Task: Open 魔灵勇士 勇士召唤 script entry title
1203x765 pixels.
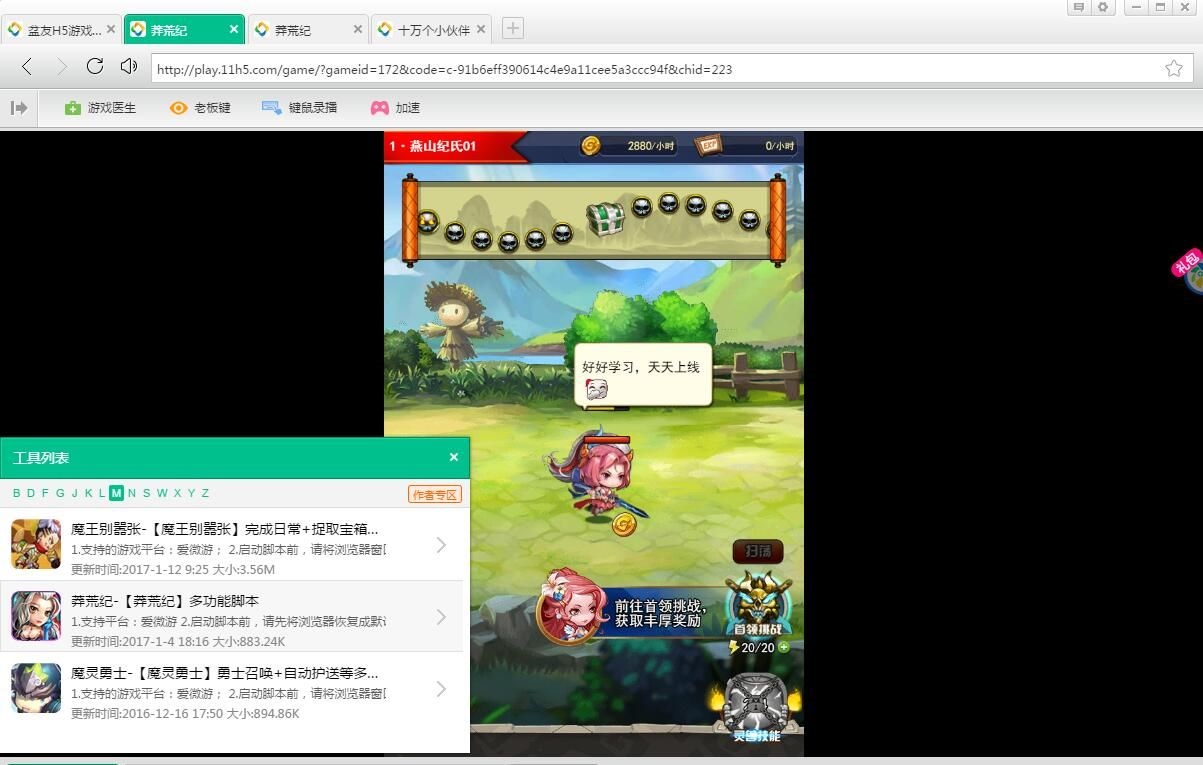Action: (225, 673)
